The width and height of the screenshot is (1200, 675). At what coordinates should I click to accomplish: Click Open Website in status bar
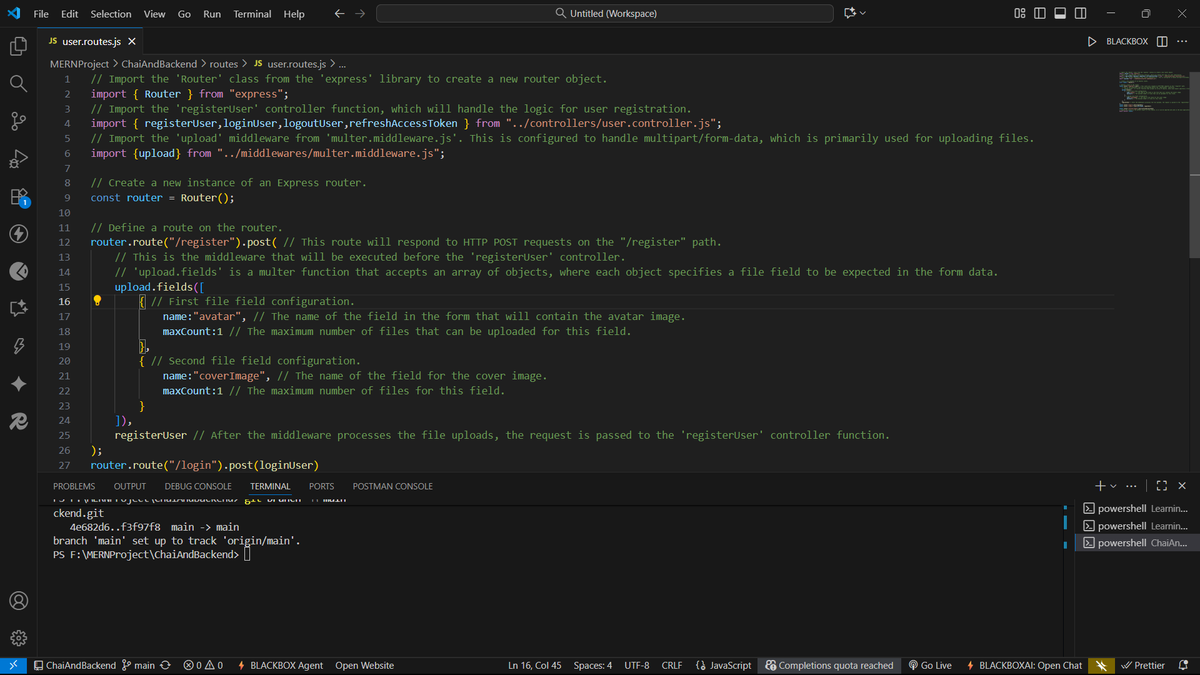pos(364,665)
